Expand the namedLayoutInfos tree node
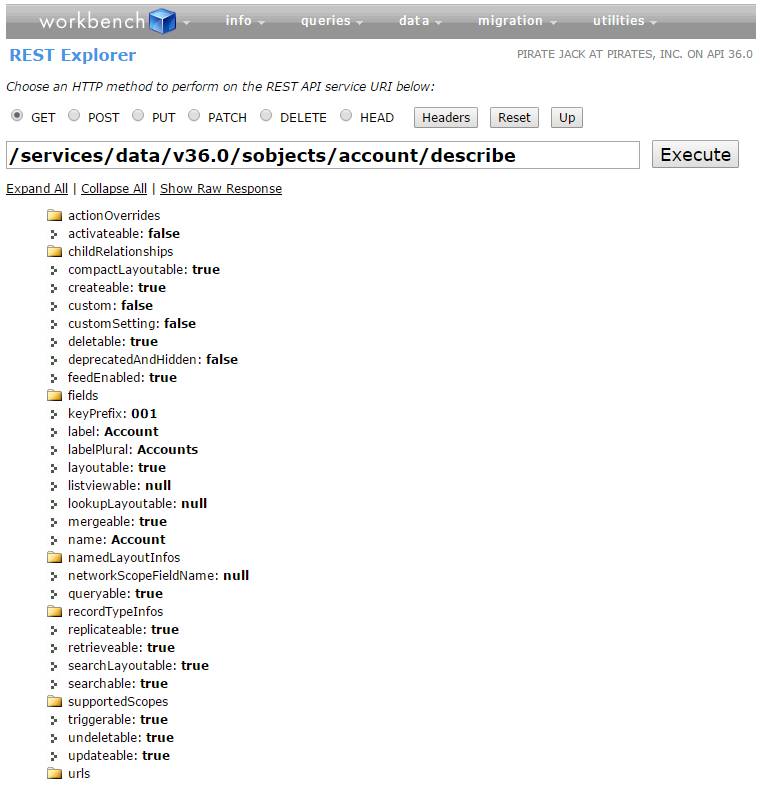The height and width of the screenshot is (786, 762). 124,557
